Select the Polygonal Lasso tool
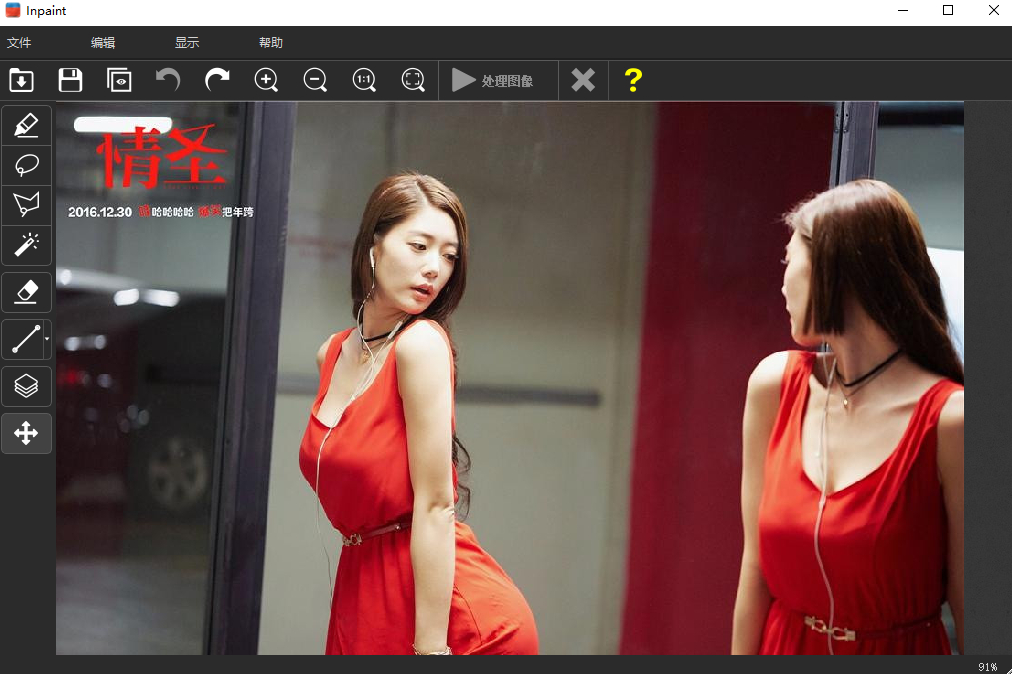Viewport: 1012px width, 674px height. (26, 205)
